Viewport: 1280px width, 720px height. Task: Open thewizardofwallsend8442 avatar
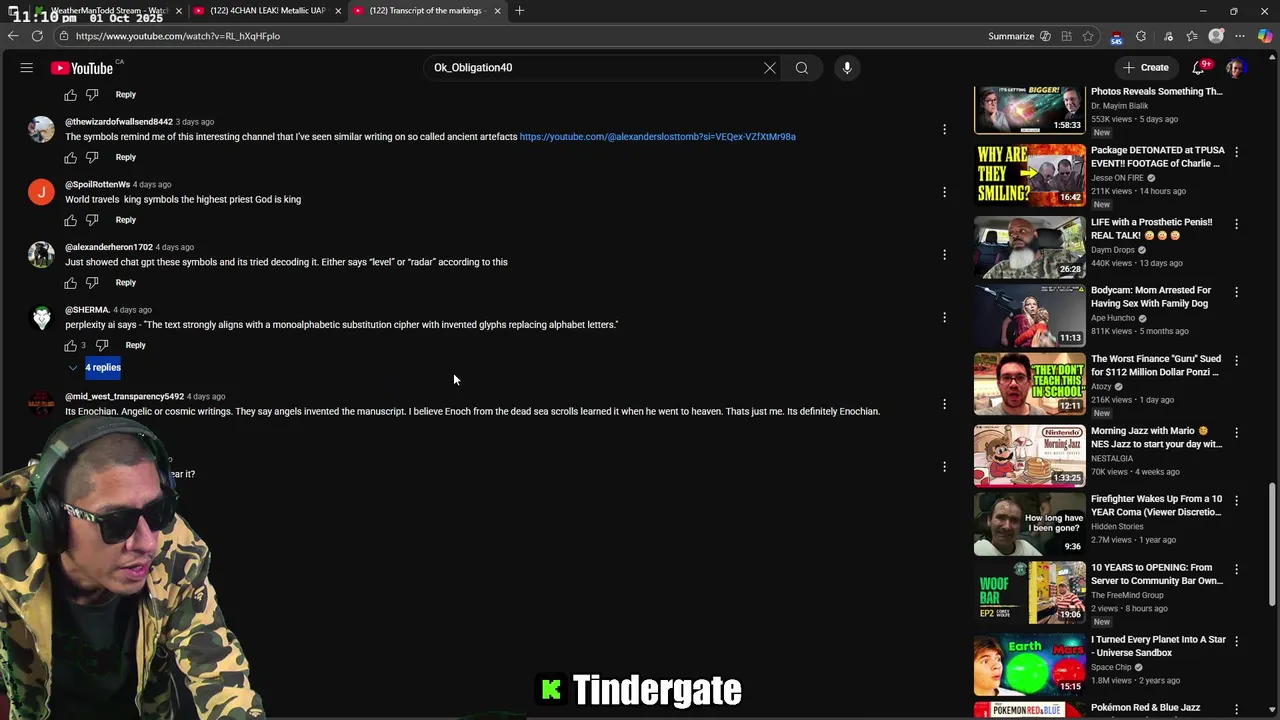click(x=41, y=129)
